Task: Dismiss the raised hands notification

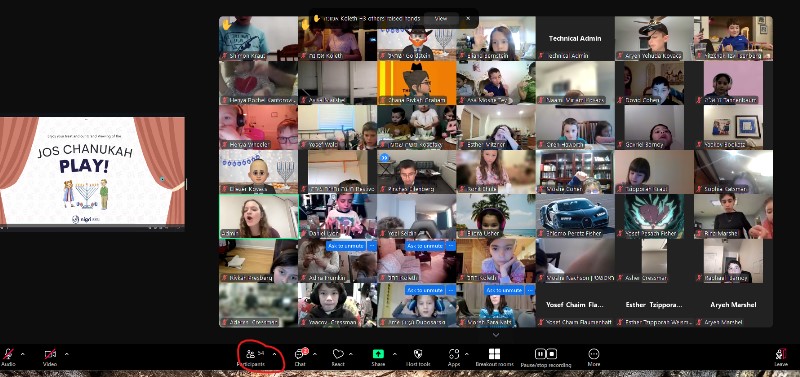Action: pyautogui.click(x=468, y=18)
